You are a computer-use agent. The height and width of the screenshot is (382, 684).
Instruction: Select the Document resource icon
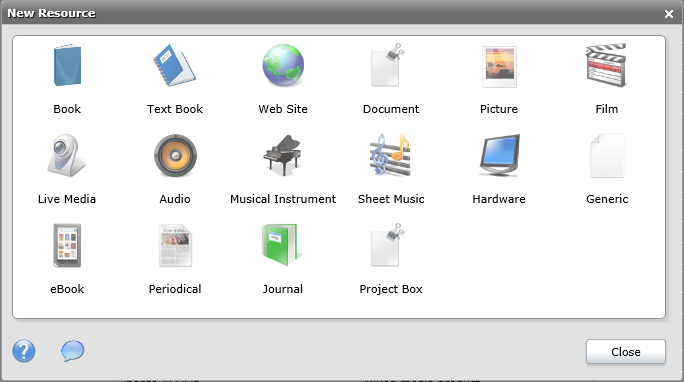point(388,65)
